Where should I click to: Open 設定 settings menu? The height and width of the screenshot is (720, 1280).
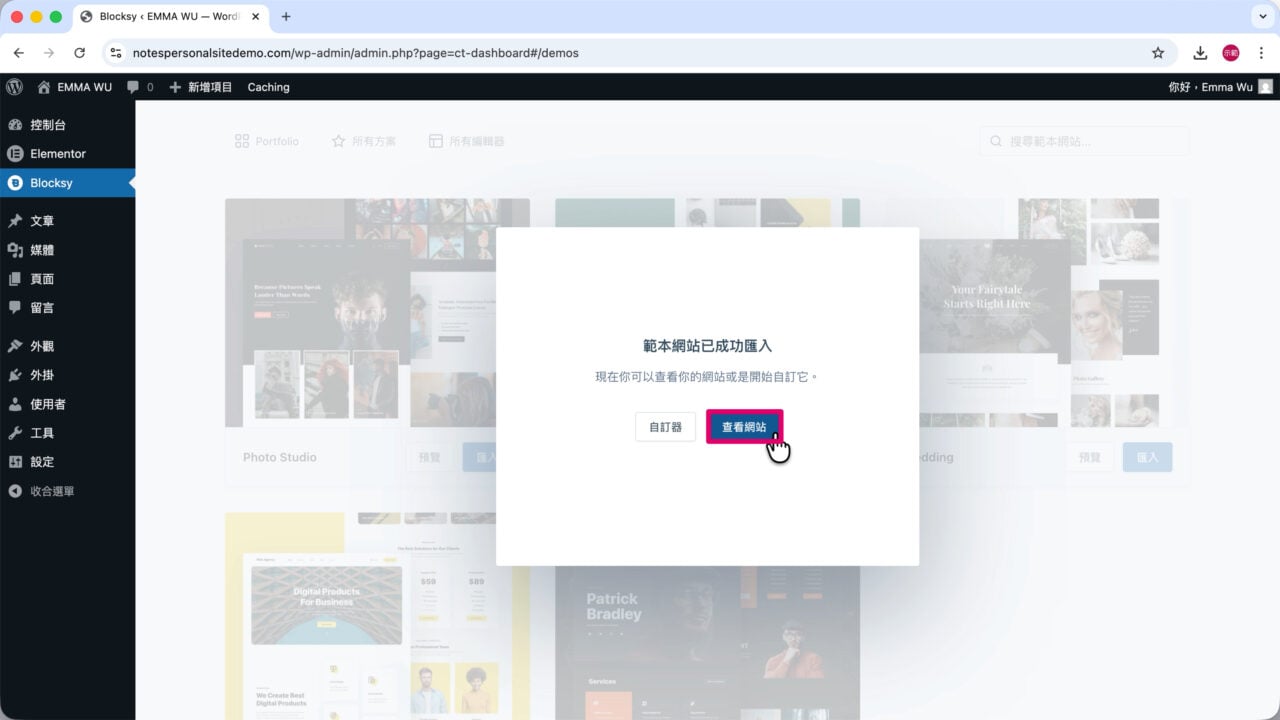[x=67, y=462]
